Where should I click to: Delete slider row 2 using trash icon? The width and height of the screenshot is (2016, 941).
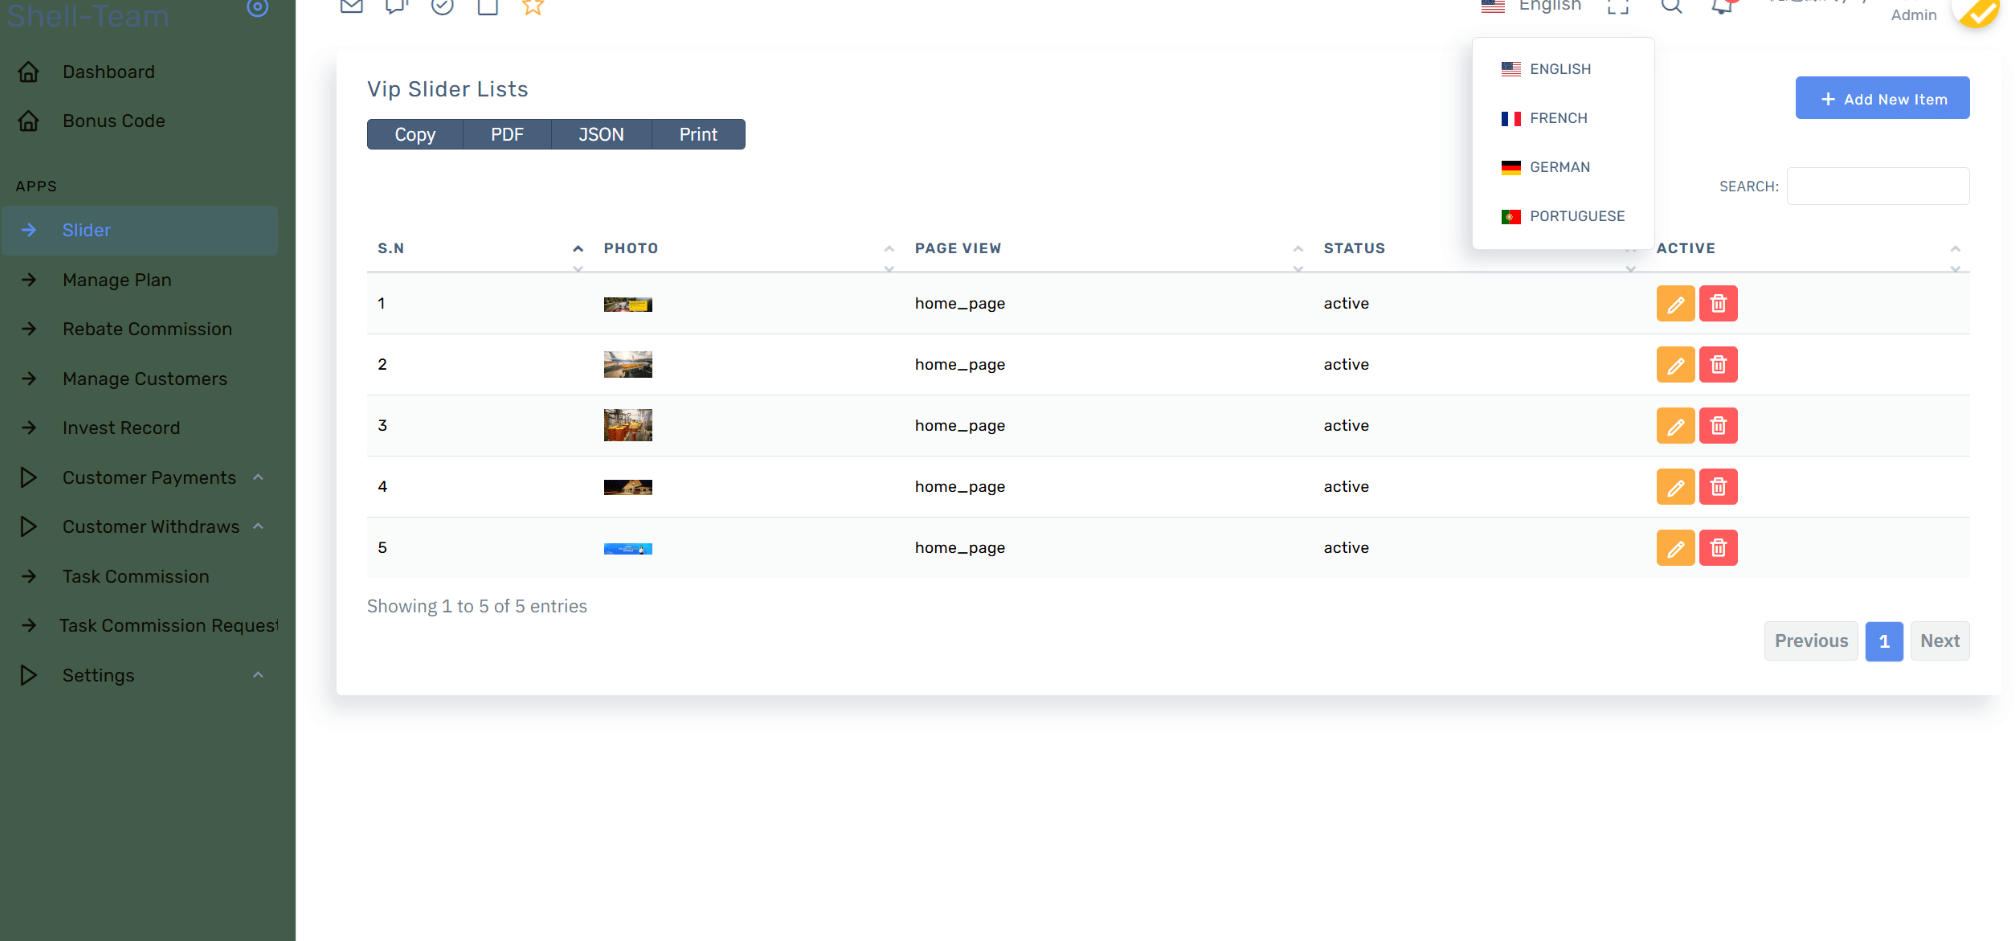pos(1718,365)
